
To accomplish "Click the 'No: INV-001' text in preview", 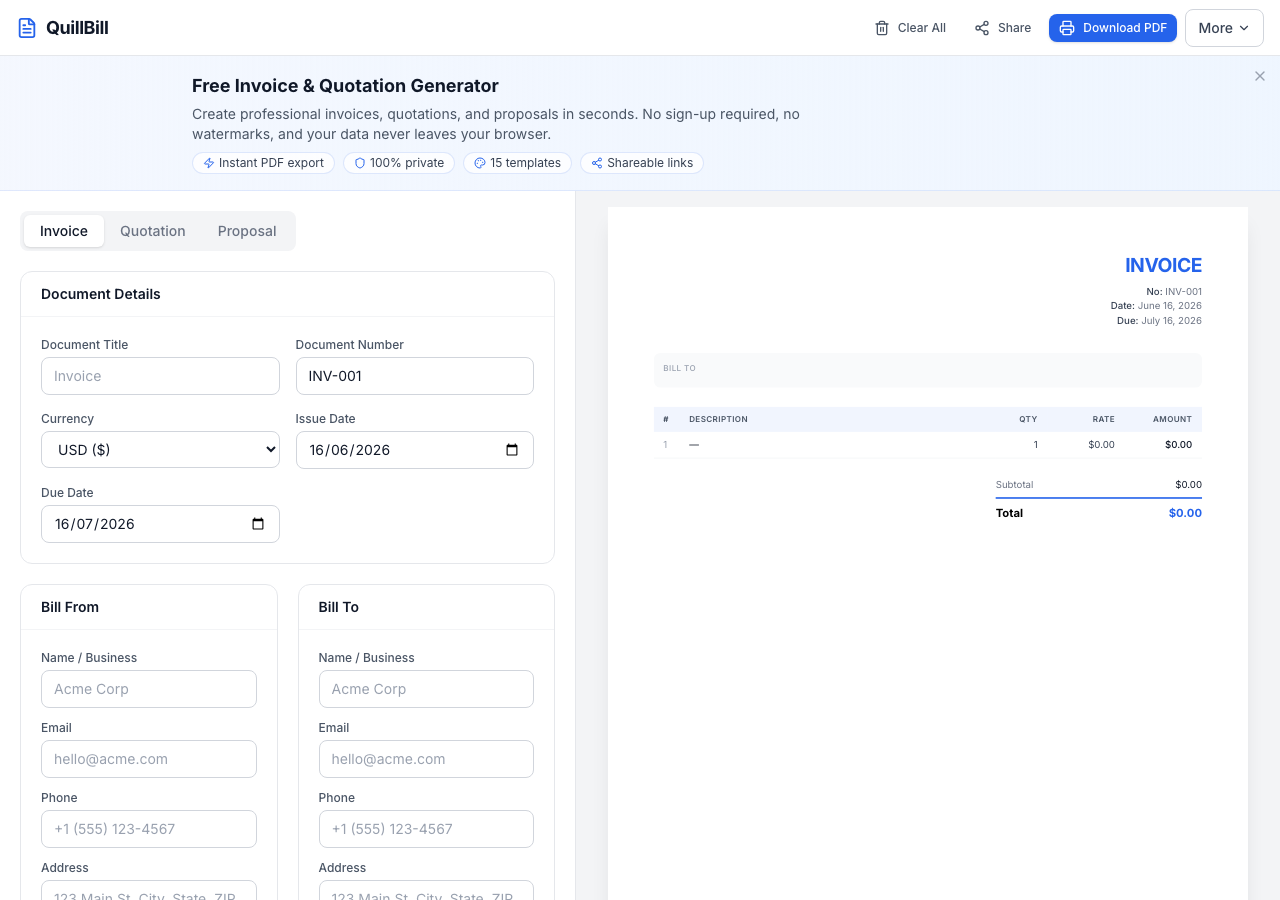I will pyautogui.click(x=1174, y=292).
